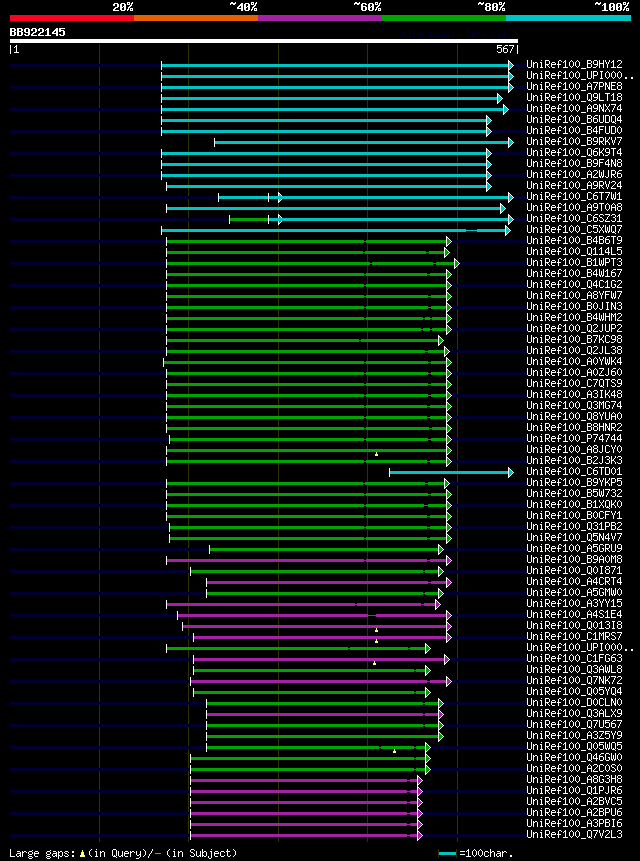Click the arrowhead on the C6TD01 alignment
Image resolution: width=640 pixels, height=861 pixels.
(511, 472)
